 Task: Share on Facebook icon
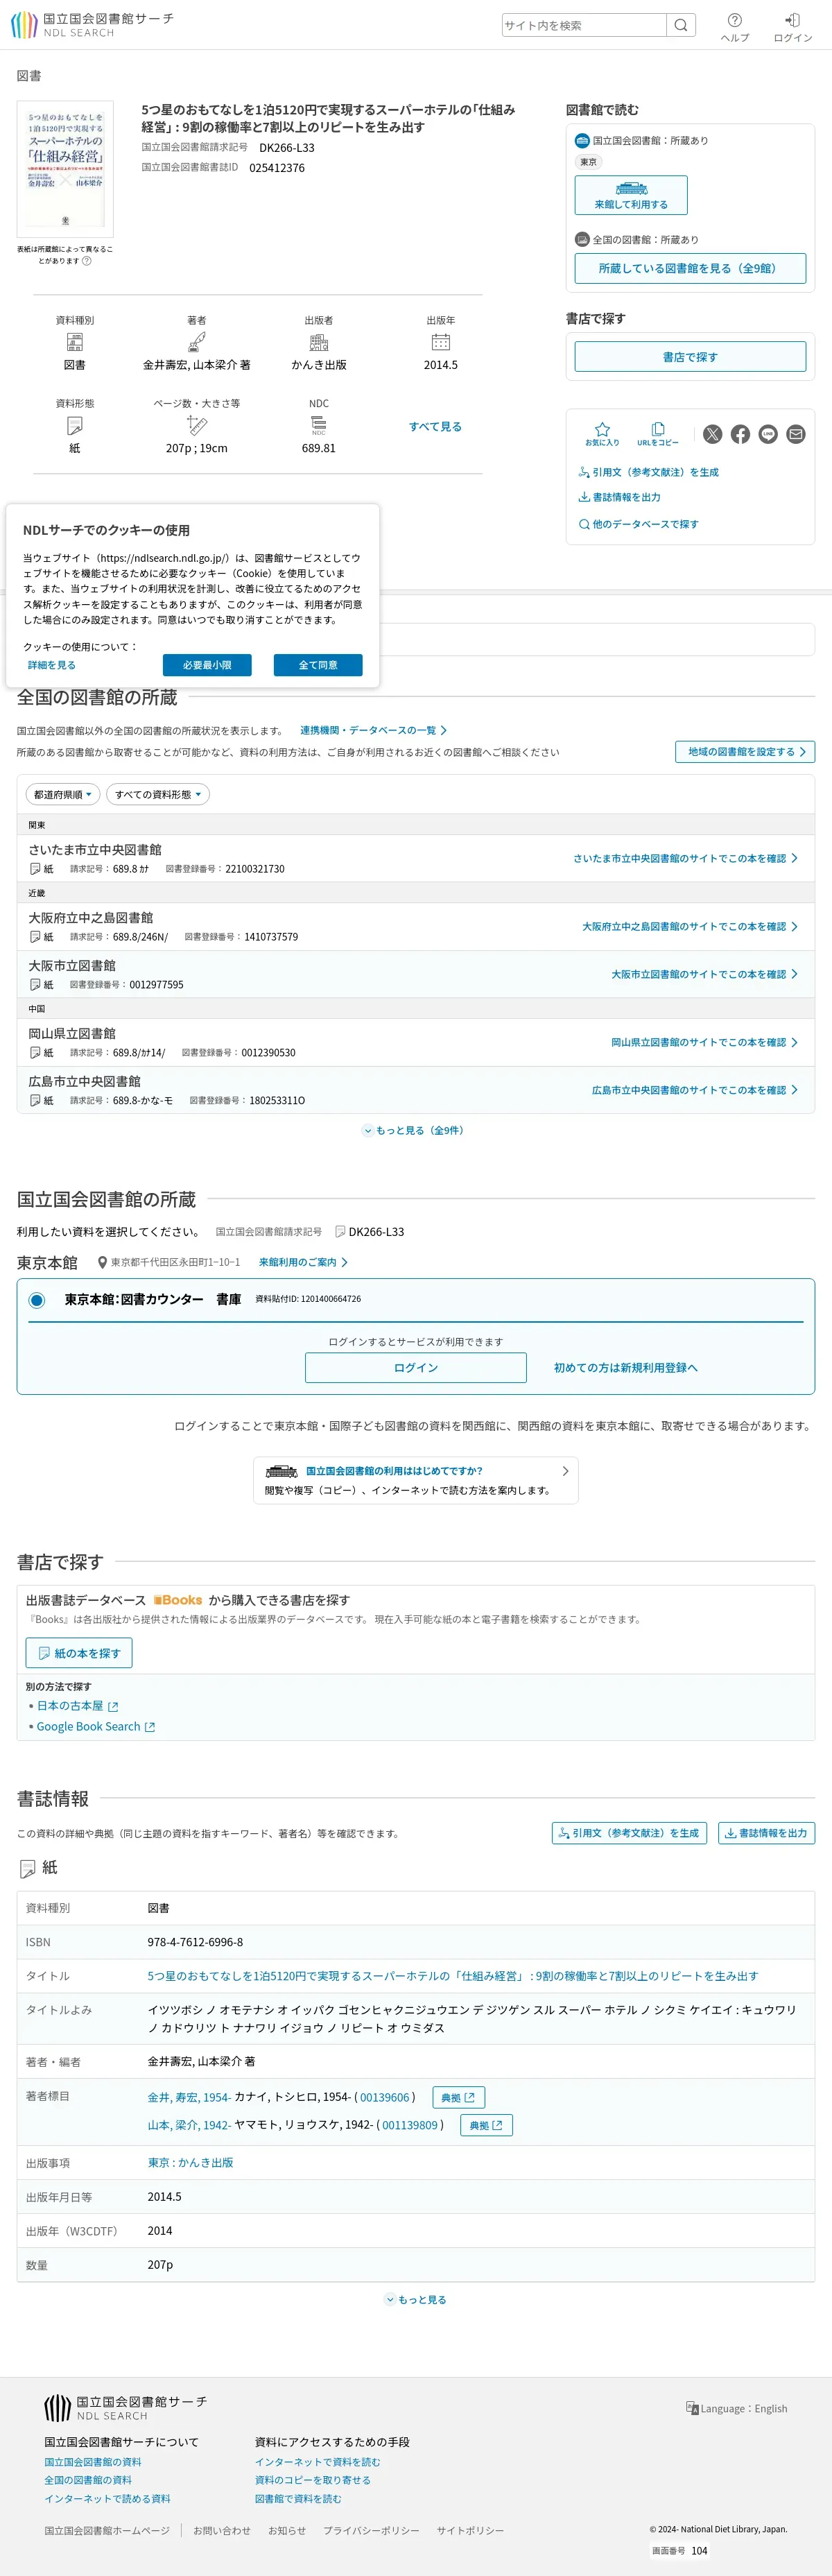(740, 434)
